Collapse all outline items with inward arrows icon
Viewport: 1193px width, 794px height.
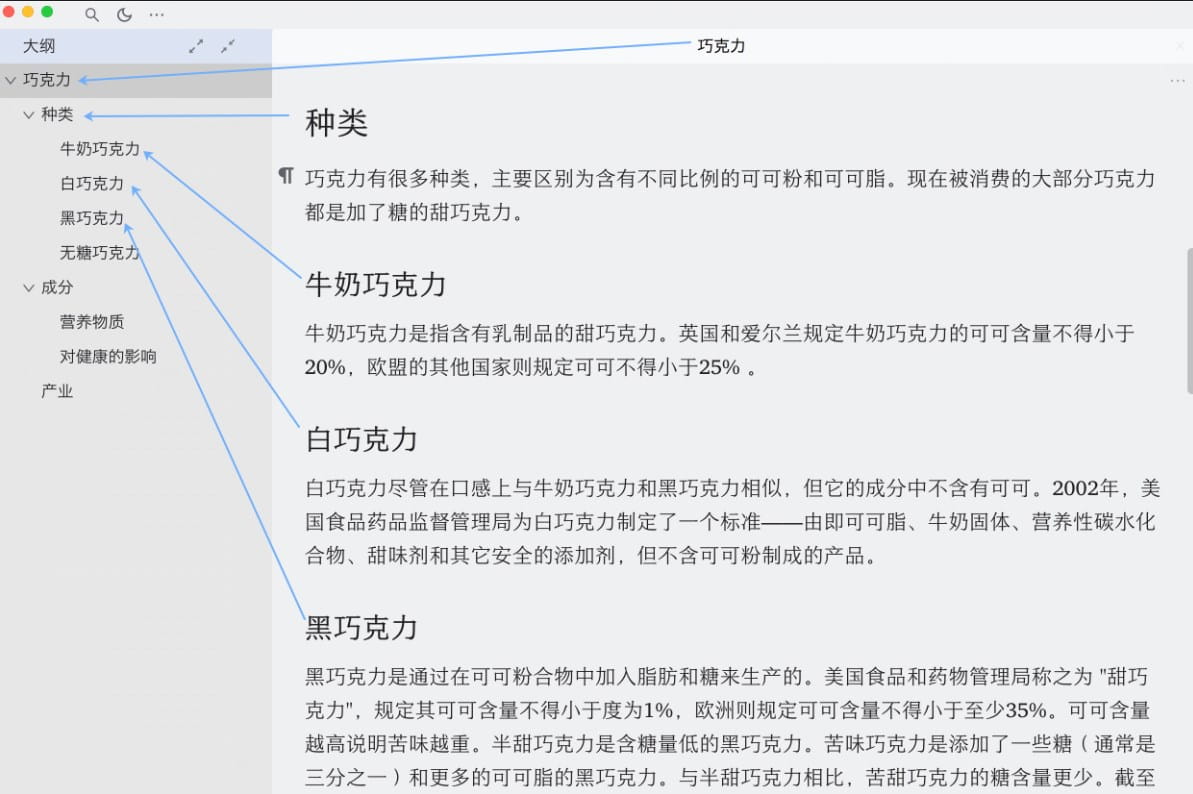click(x=227, y=46)
